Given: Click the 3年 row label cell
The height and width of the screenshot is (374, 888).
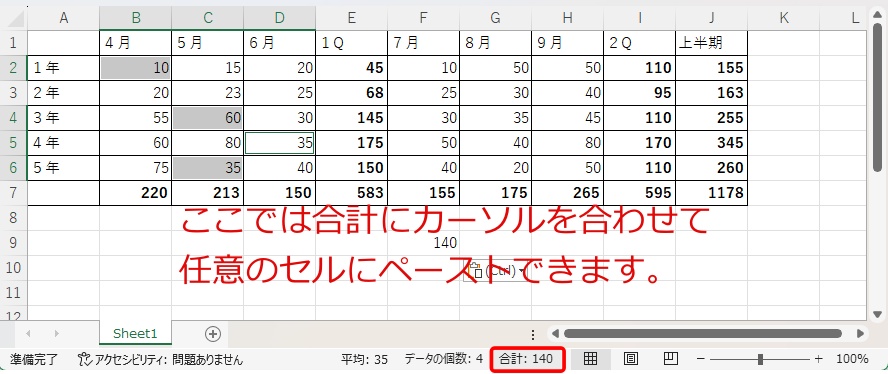Looking at the screenshot, I should [x=63, y=118].
